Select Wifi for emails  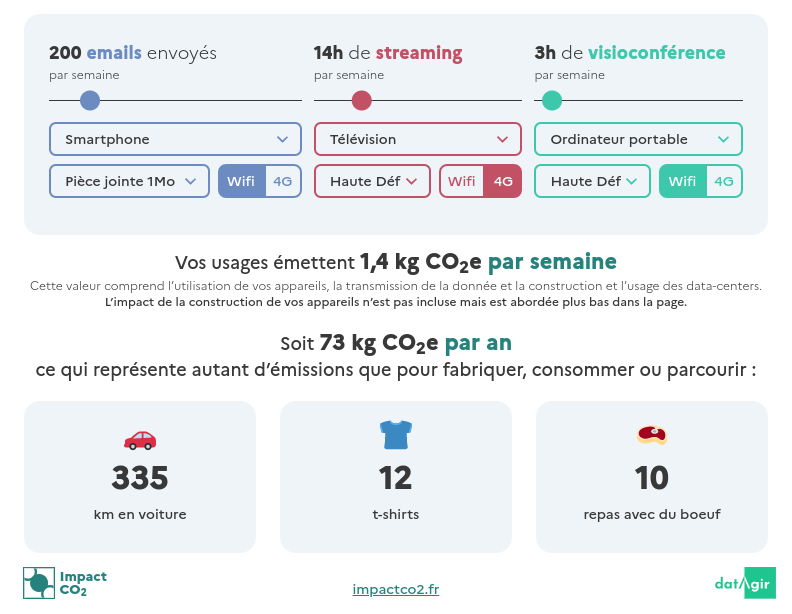point(241,181)
